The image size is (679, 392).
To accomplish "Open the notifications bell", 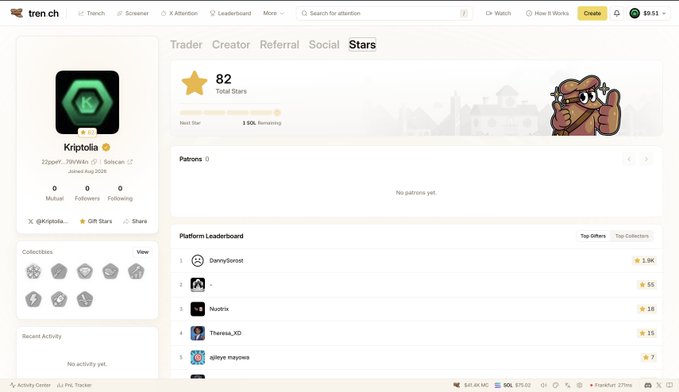I will point(617,13).
